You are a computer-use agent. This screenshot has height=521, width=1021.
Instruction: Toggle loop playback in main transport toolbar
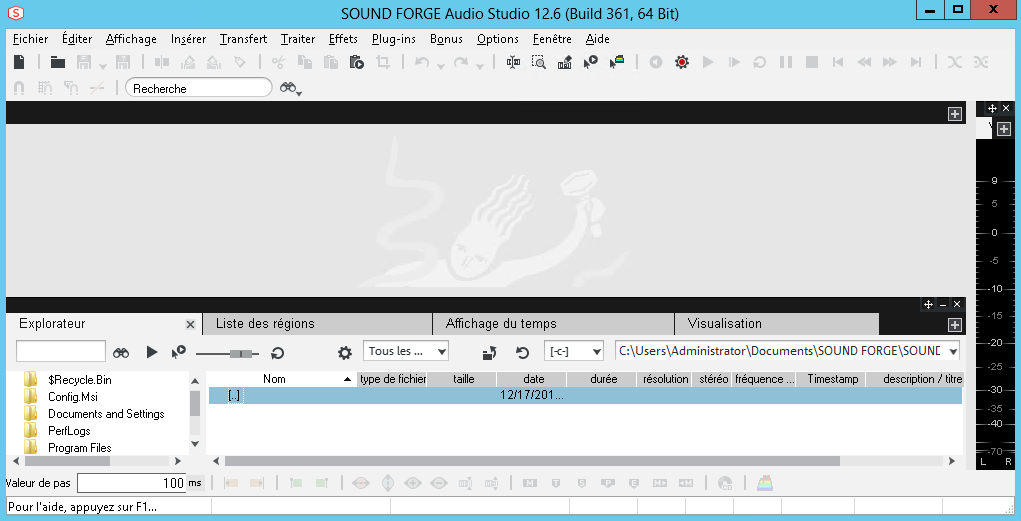760,62
